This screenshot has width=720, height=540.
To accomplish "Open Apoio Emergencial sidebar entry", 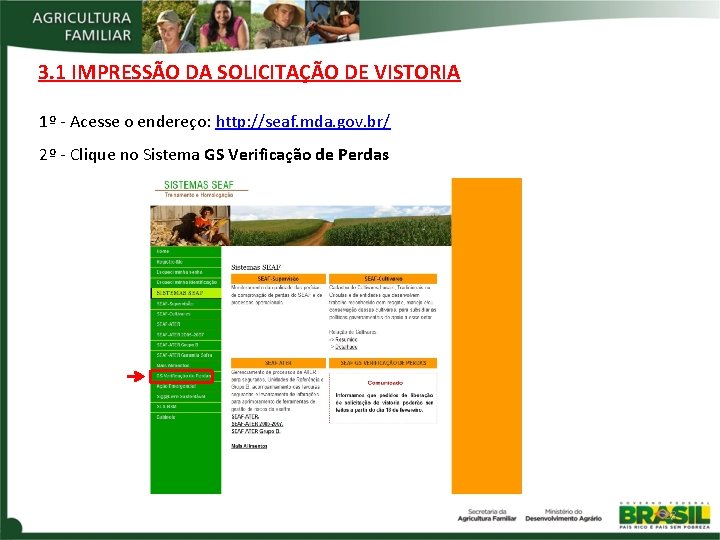I will tap(176, 387).
